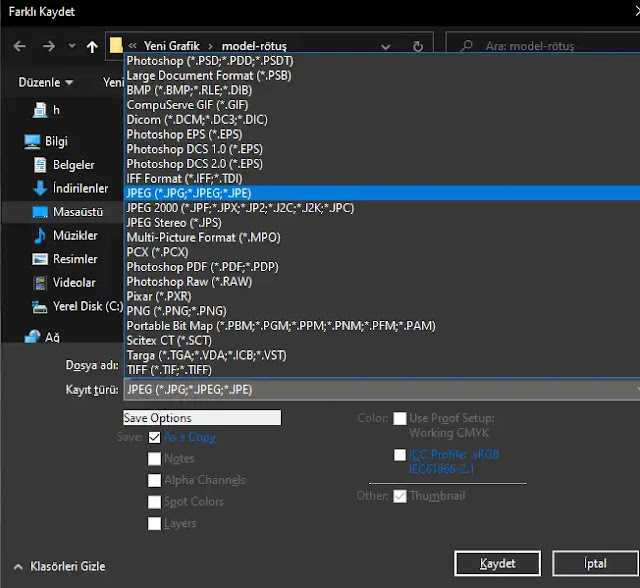
Task: Choose CompuServe GIF format
Action: pyautogui.click(x=382, y=105)
